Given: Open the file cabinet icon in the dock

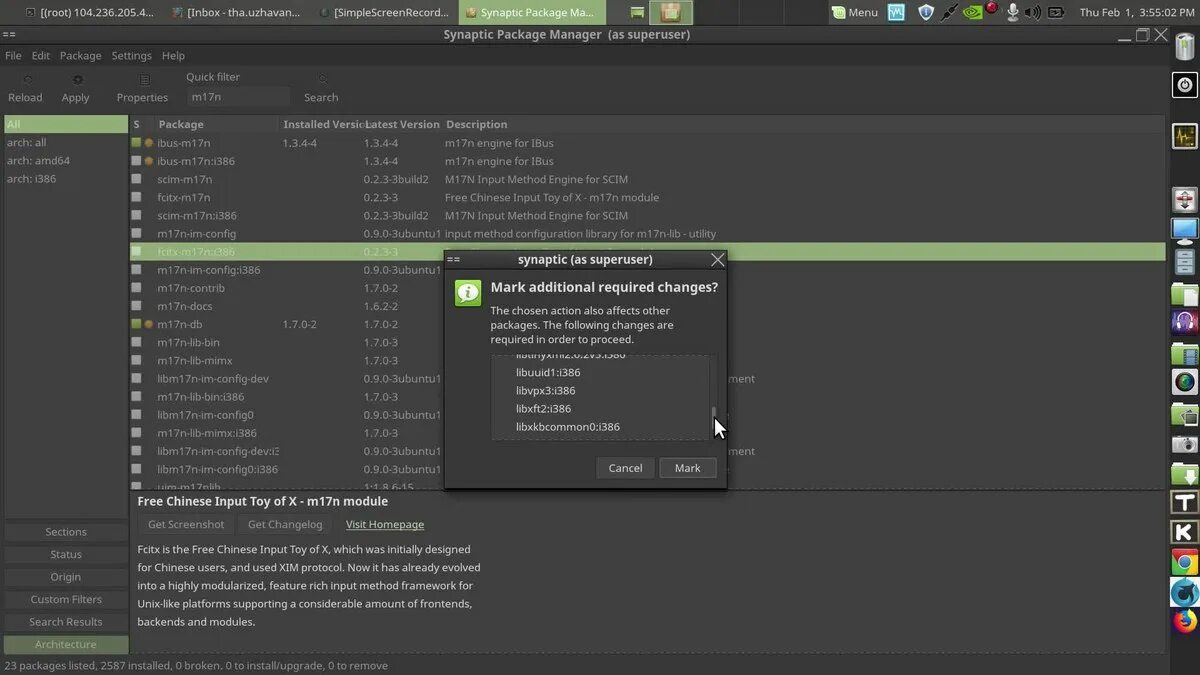Looking at the screenshot, I should (1185, 262).
